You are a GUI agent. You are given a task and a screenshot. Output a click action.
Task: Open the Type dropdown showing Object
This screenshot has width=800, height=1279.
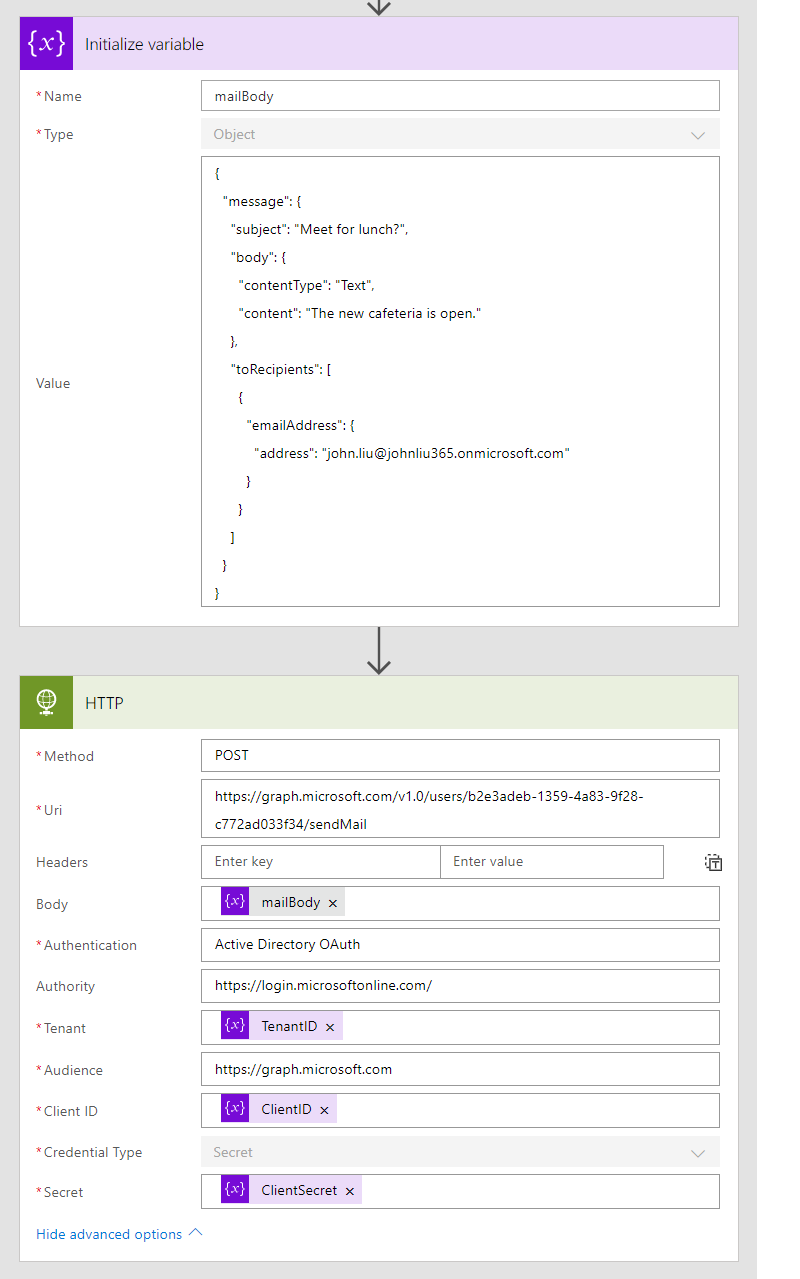click(x=460, y=134)
